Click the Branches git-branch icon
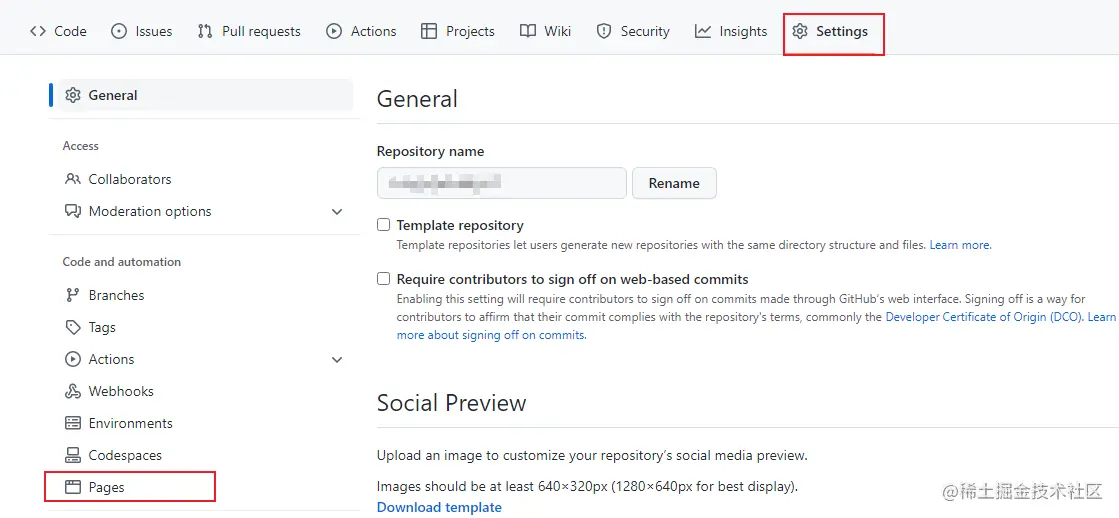This screenshot has height=518, width=1119. pos(73,295)
